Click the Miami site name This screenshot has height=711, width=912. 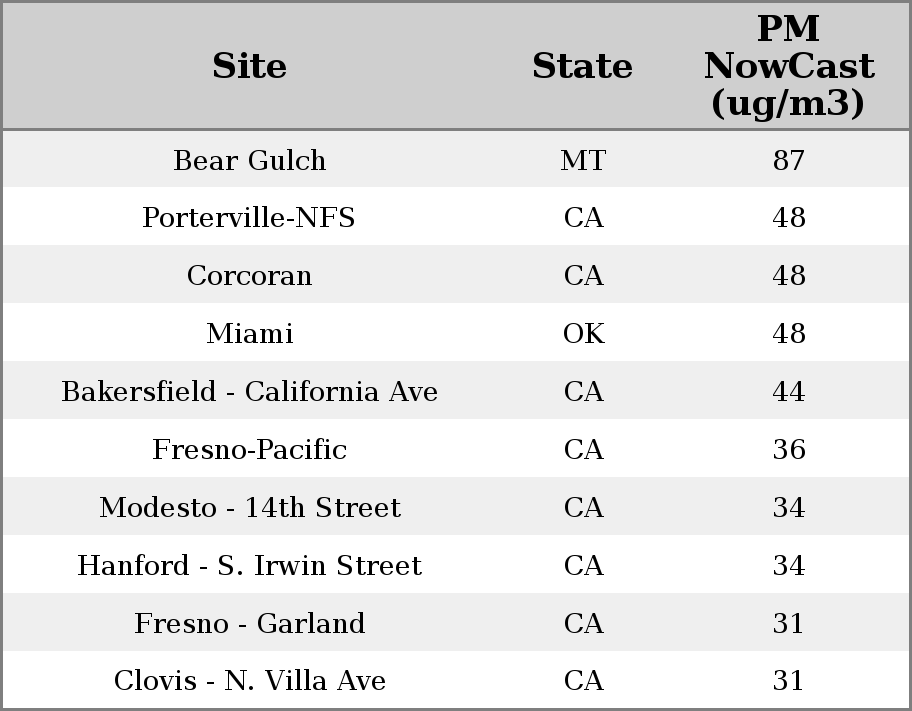tap(249, 334)
